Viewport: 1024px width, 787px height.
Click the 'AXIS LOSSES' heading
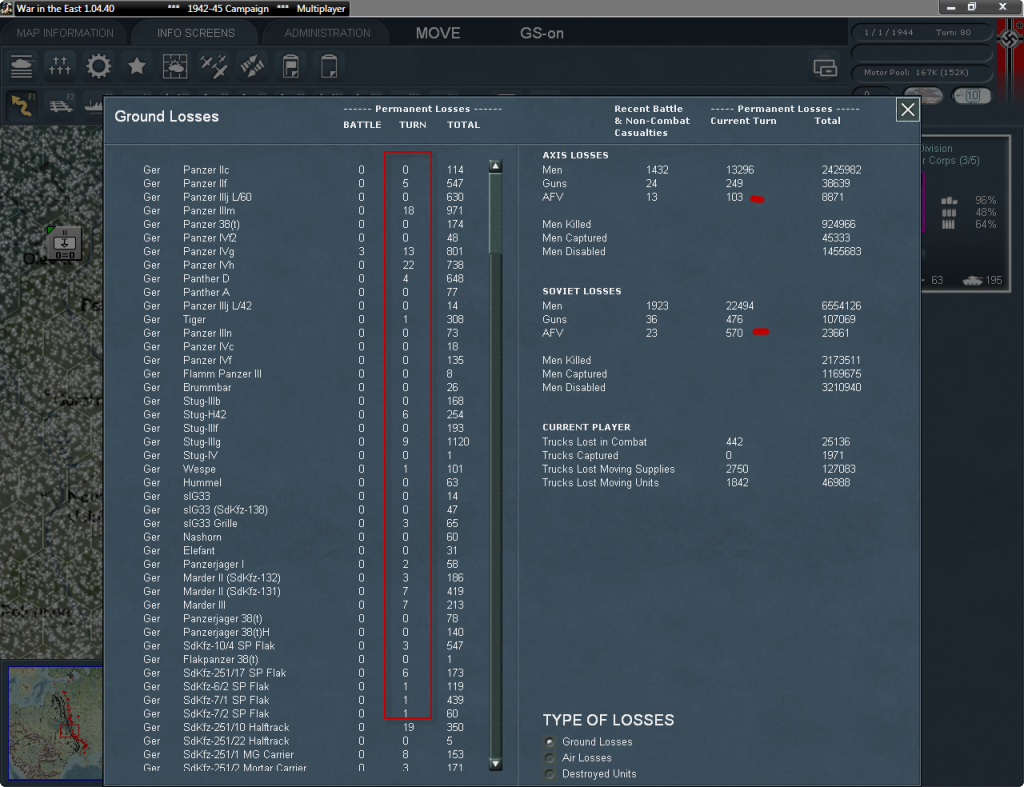click(575, 155)
